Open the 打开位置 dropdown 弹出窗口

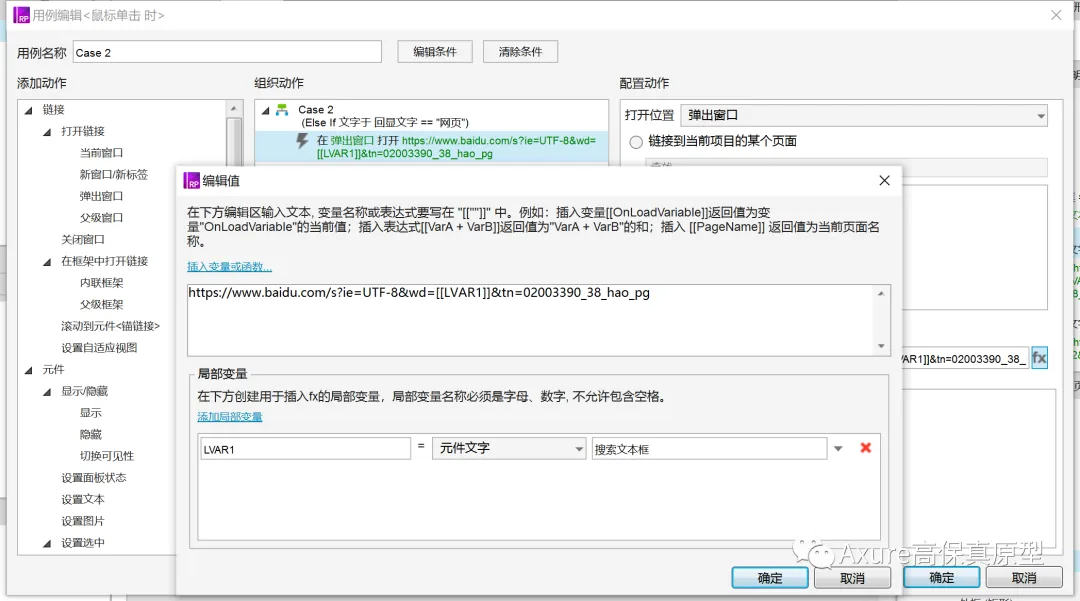point(864,115)
